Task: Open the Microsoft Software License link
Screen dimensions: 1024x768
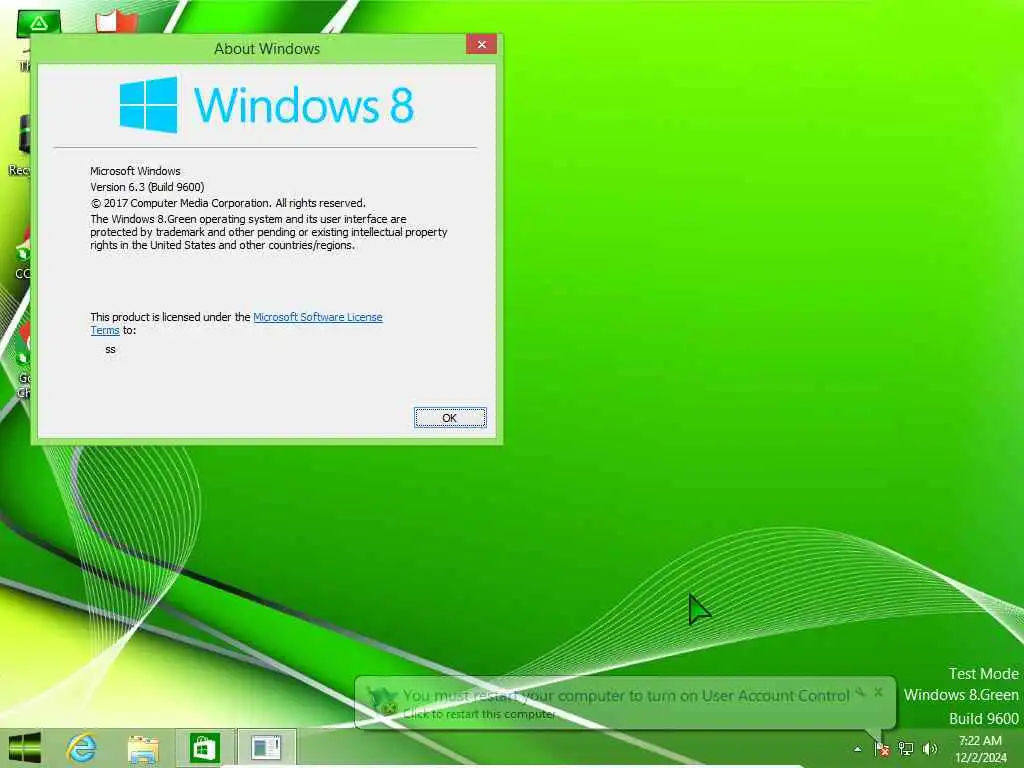Action: click(x=317, y=317)
